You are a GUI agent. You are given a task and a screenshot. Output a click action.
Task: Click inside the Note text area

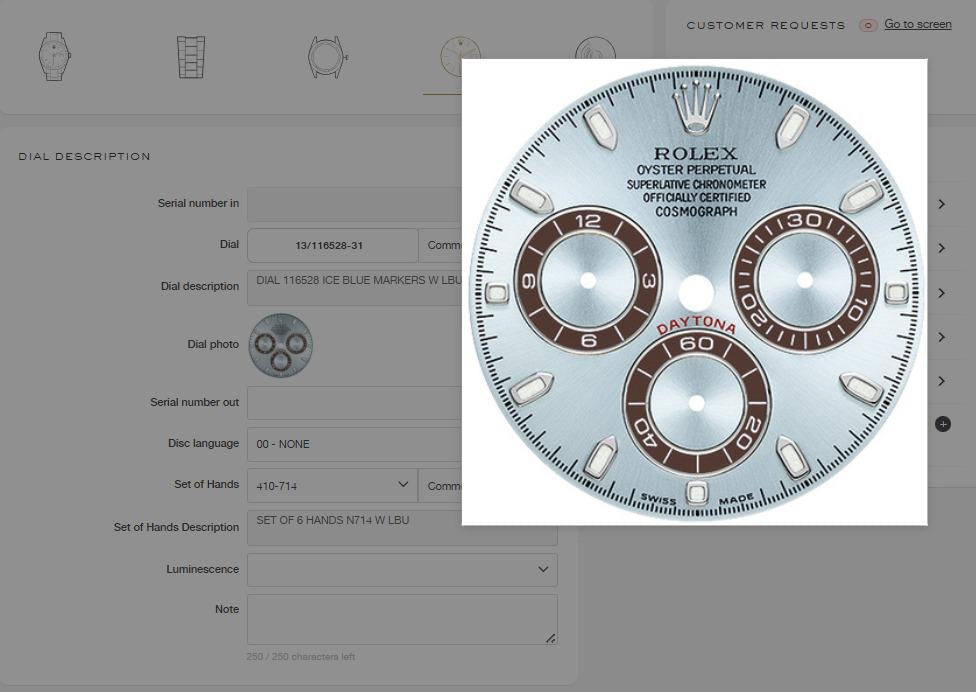tap(400, 619)
